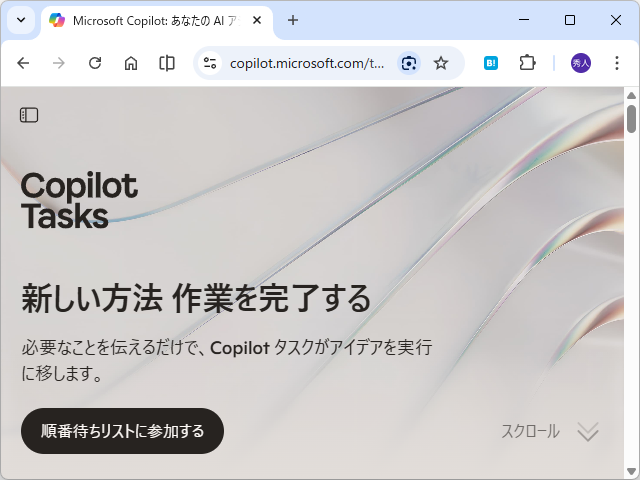This screenshot has height=480, width=640.
Task: Minimize the Chrome window
Action: [x=524, y=20]
